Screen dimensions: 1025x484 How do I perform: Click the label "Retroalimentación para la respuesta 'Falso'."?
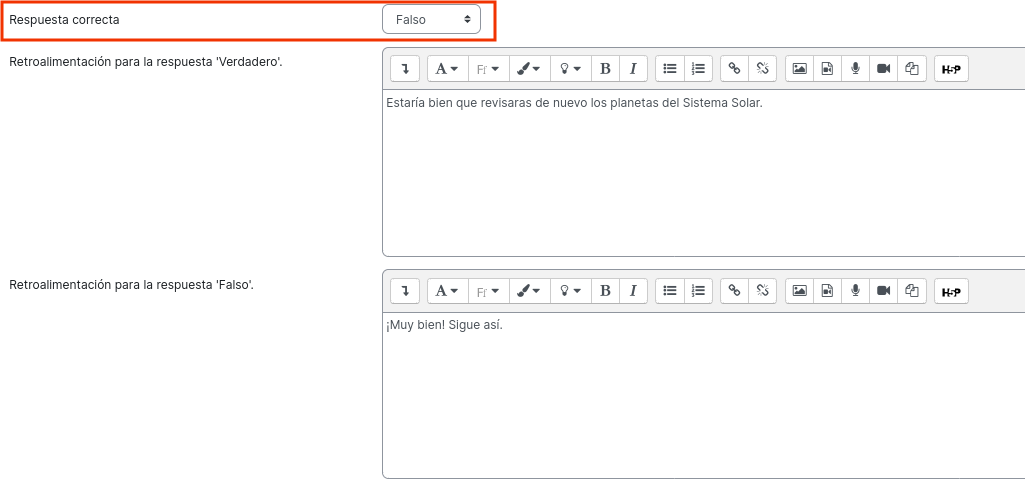(x=131, y=285)
